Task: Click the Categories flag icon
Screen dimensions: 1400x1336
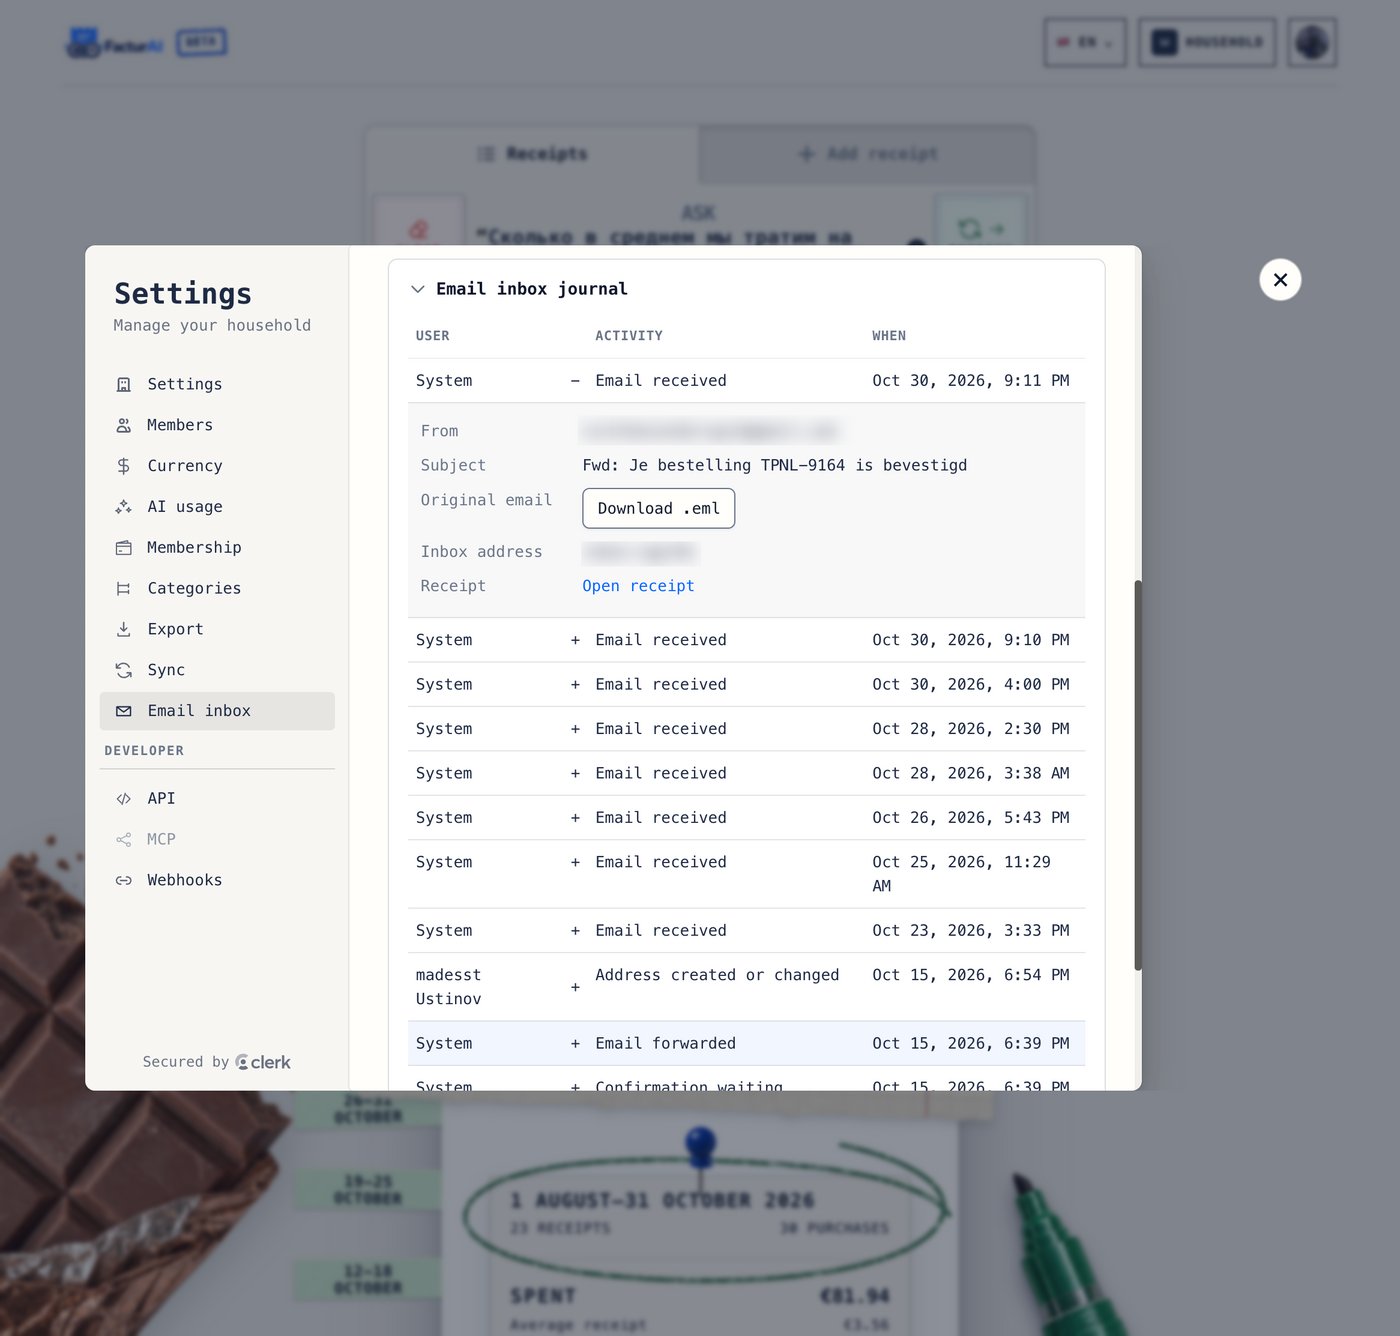Action: [x=124, y=589]
